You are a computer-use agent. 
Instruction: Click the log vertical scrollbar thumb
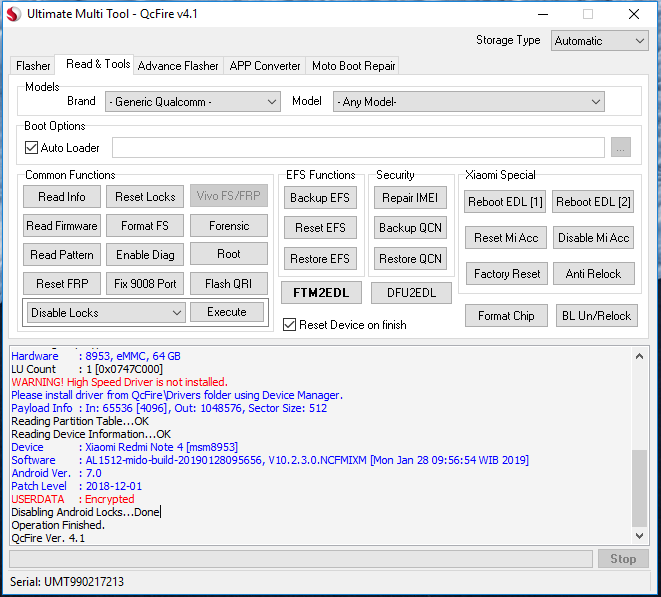640,488
